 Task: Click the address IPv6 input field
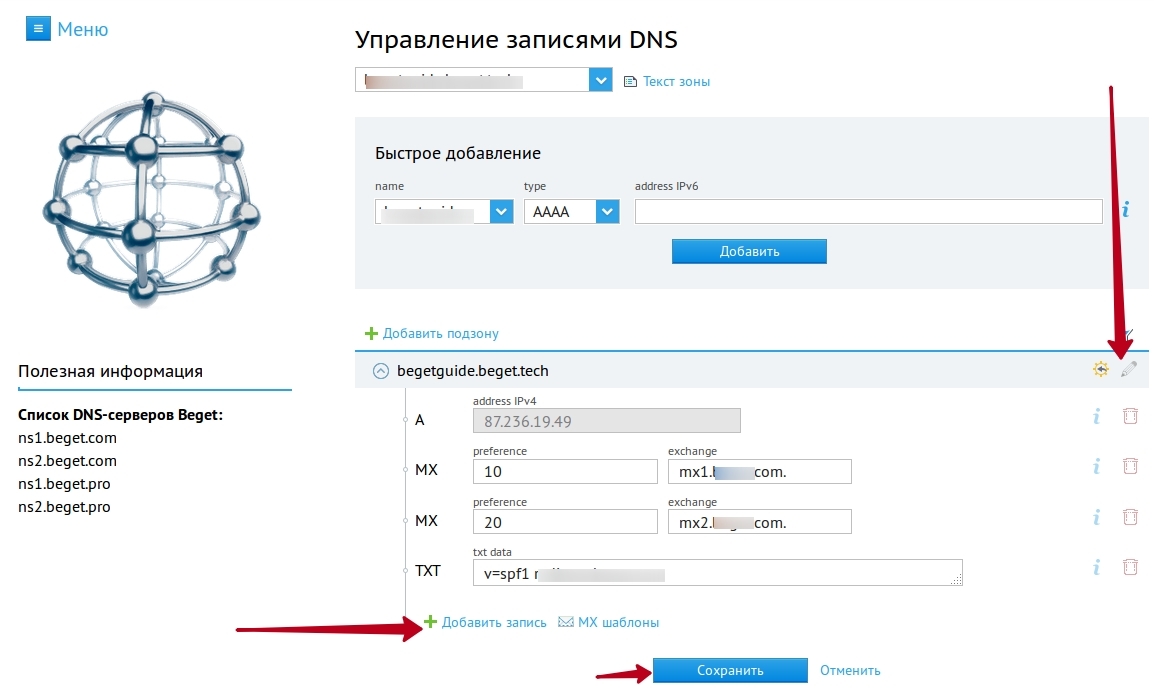click(x=868, y=211)
